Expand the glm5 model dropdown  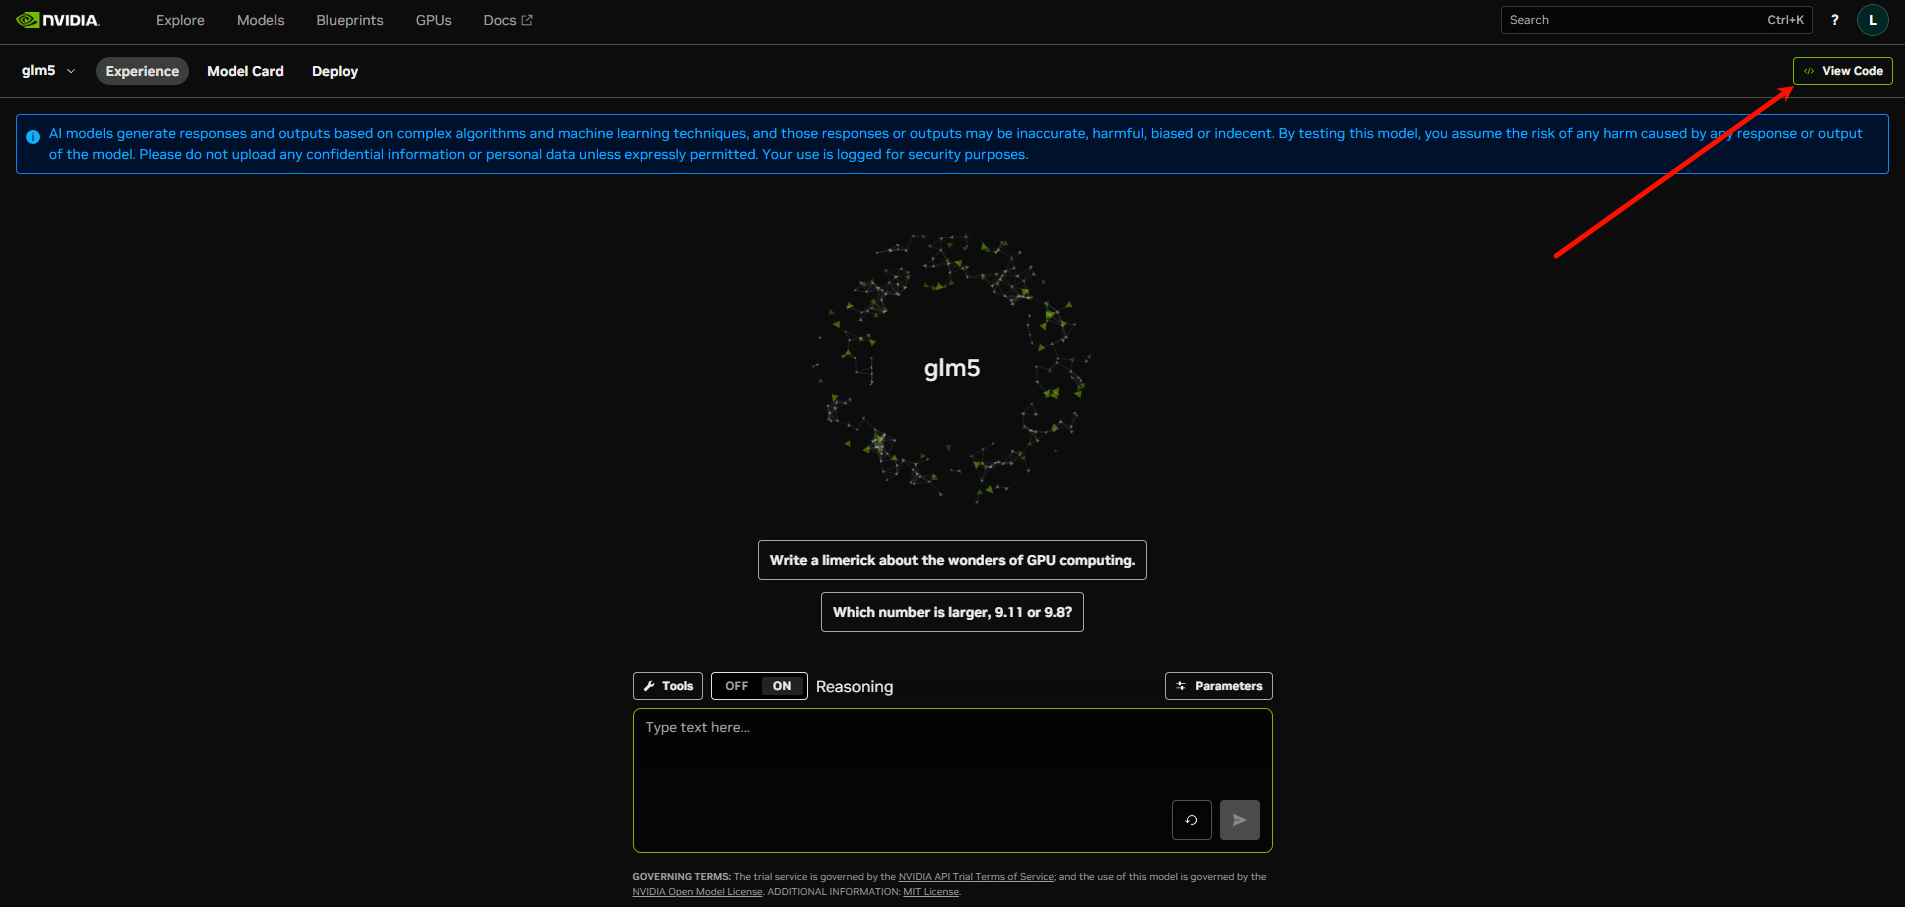point(48,71)
